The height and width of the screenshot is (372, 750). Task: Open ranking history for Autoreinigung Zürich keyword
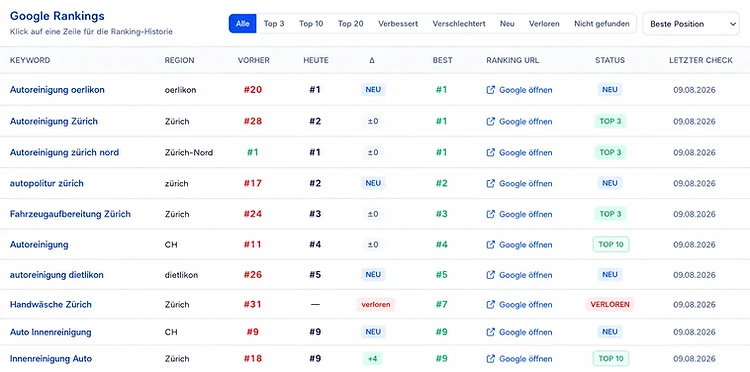pos(54,121)
